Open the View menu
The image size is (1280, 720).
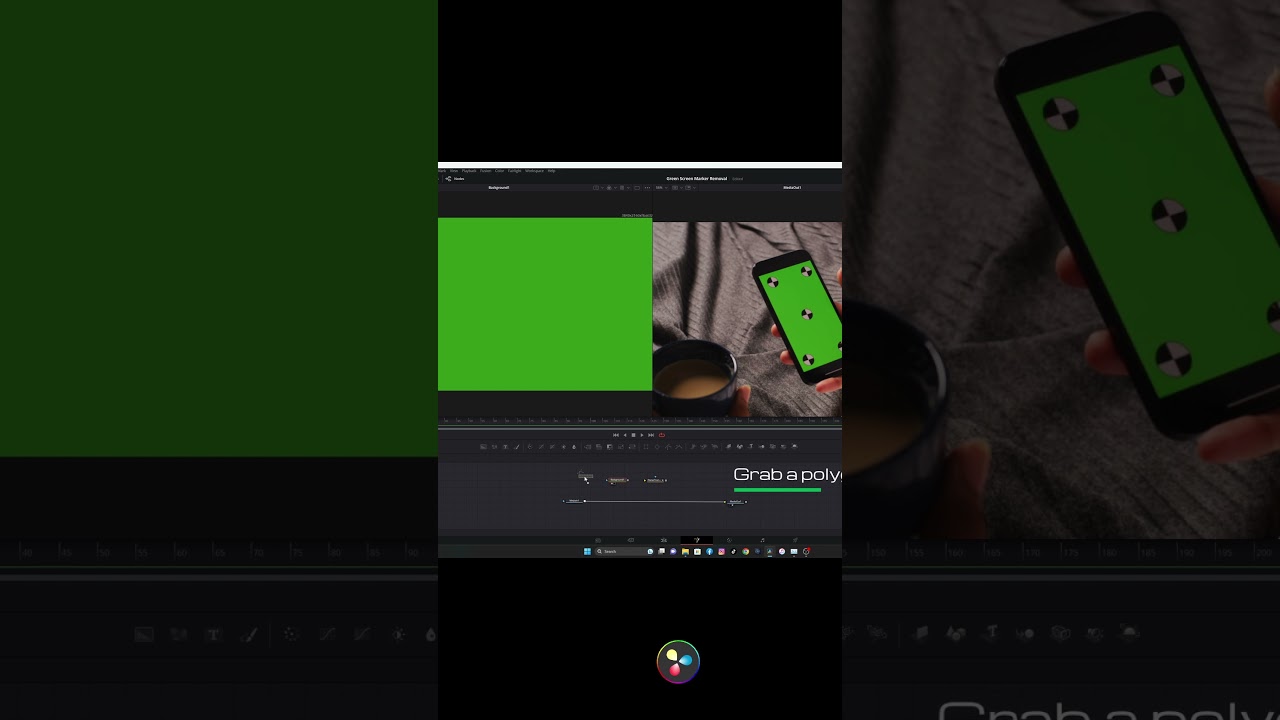coord(454,171)
